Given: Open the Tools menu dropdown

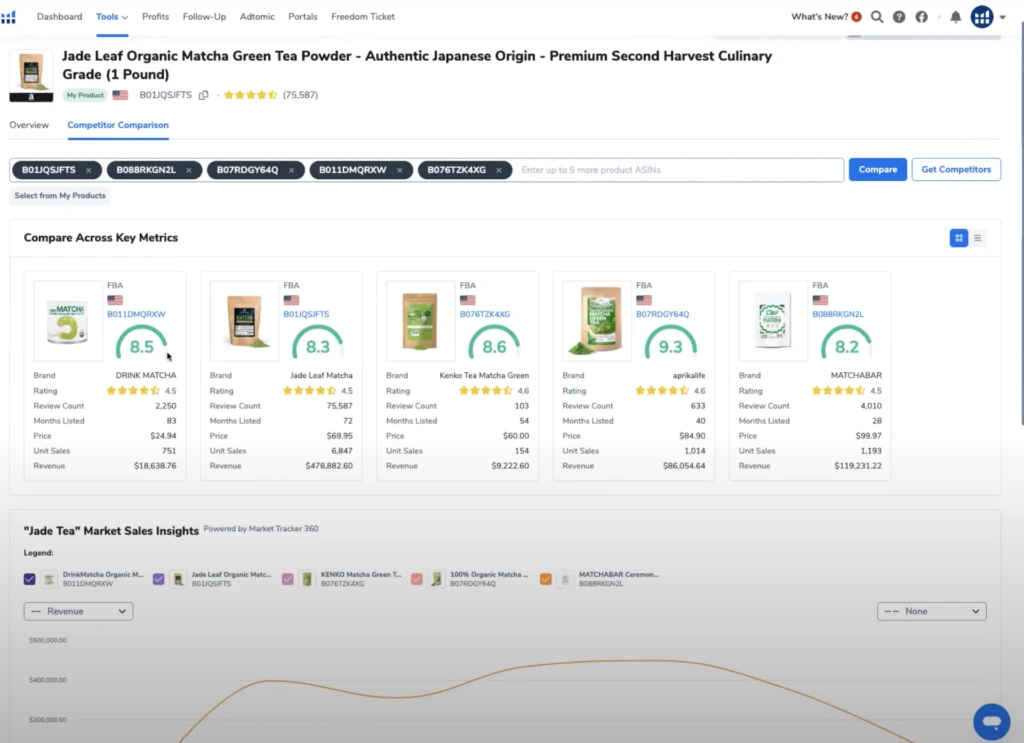Looking at the screenshot, I should pos(111,16).
